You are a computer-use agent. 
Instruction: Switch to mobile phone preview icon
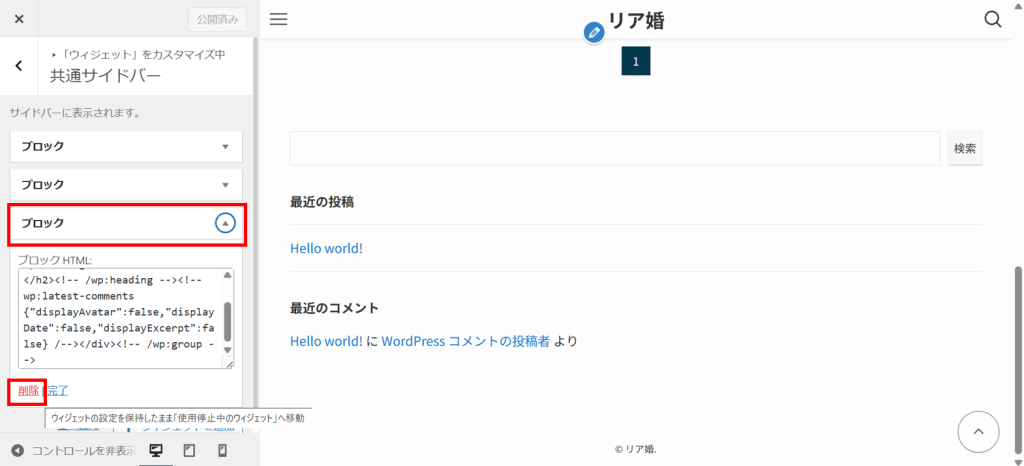pos(222,450)
